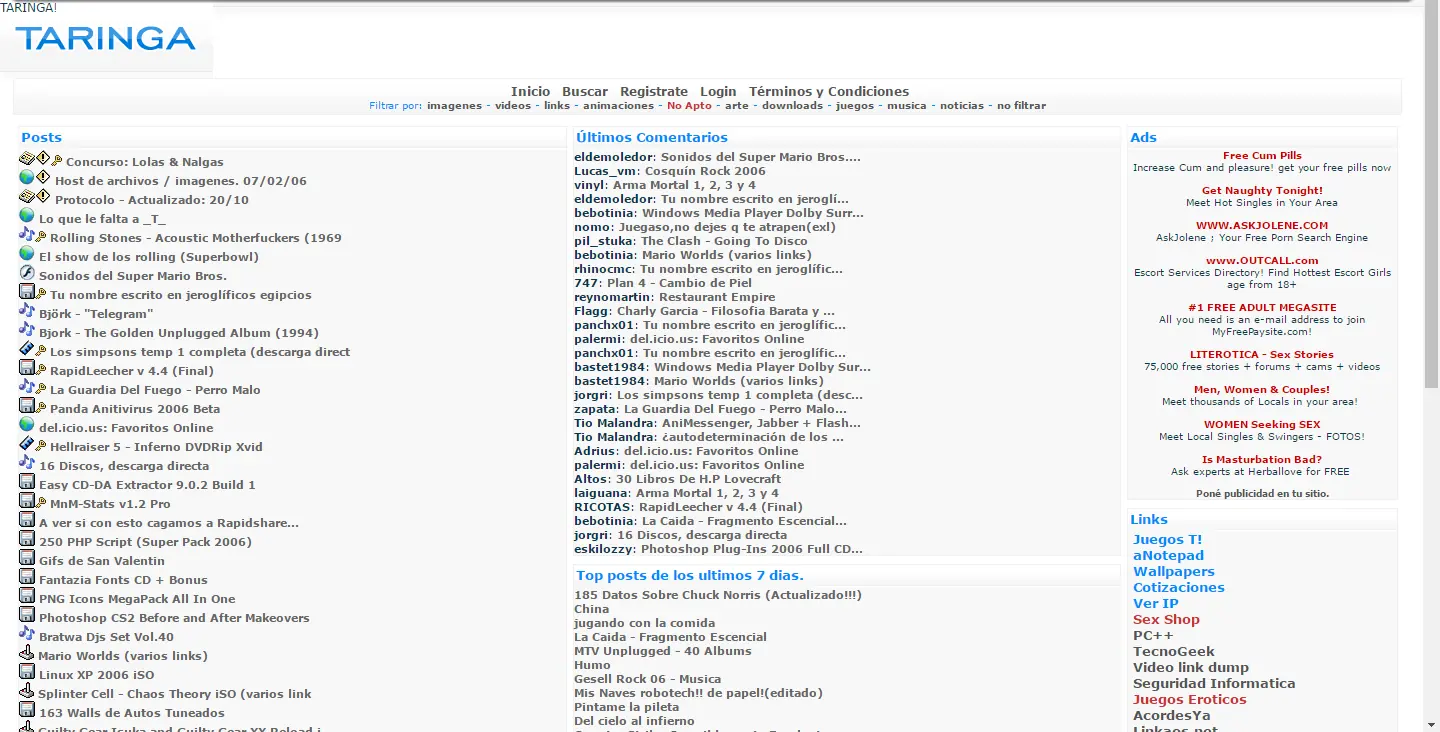This screenshot has width=1440, height=732.
Task: Go to Inicio in the top navigation
Action: pos(531,91)
